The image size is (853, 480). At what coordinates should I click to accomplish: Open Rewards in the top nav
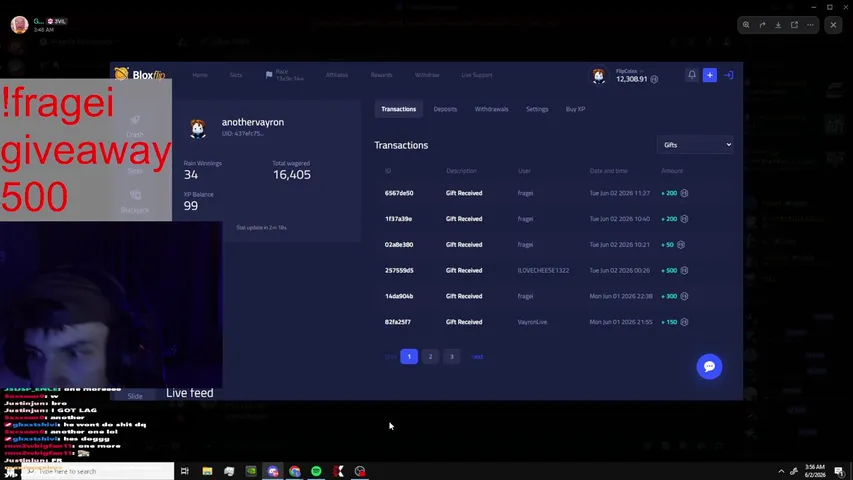click(381, 75)
